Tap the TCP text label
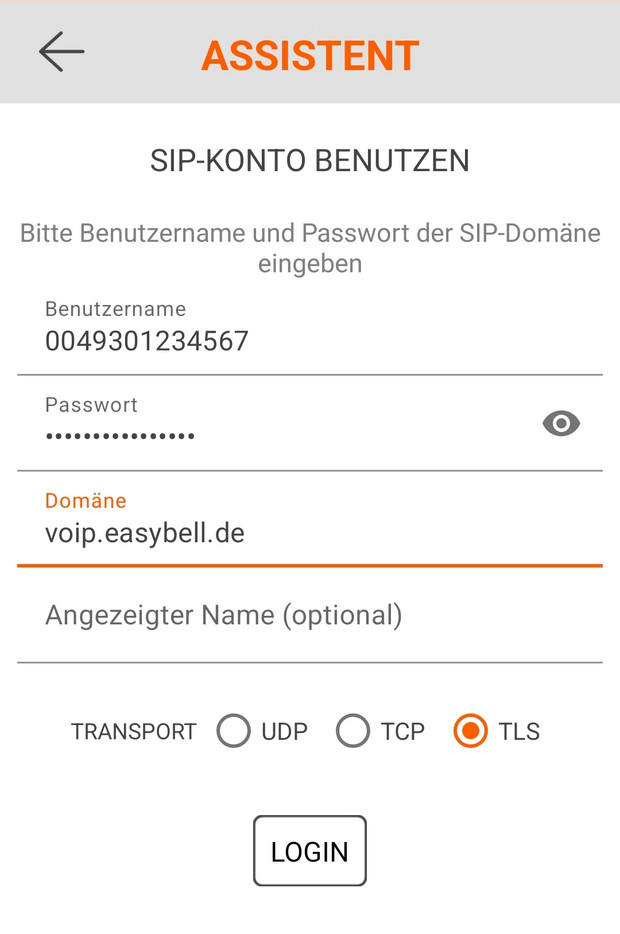This screenshot has width=620, height=934. [403, 732]
